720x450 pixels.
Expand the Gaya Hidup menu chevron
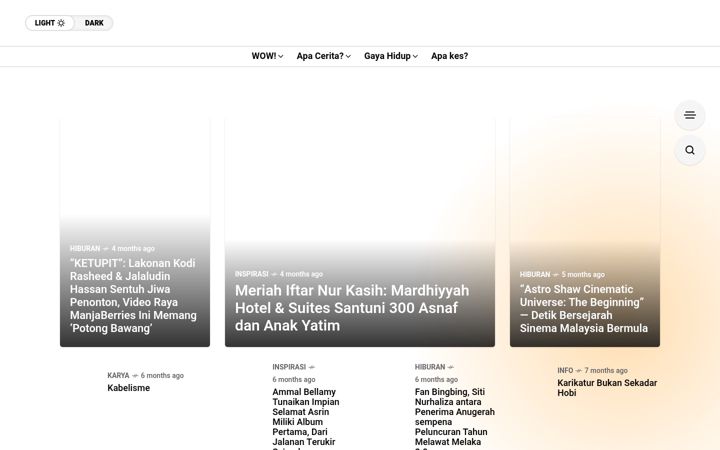(x=415, y=56)
